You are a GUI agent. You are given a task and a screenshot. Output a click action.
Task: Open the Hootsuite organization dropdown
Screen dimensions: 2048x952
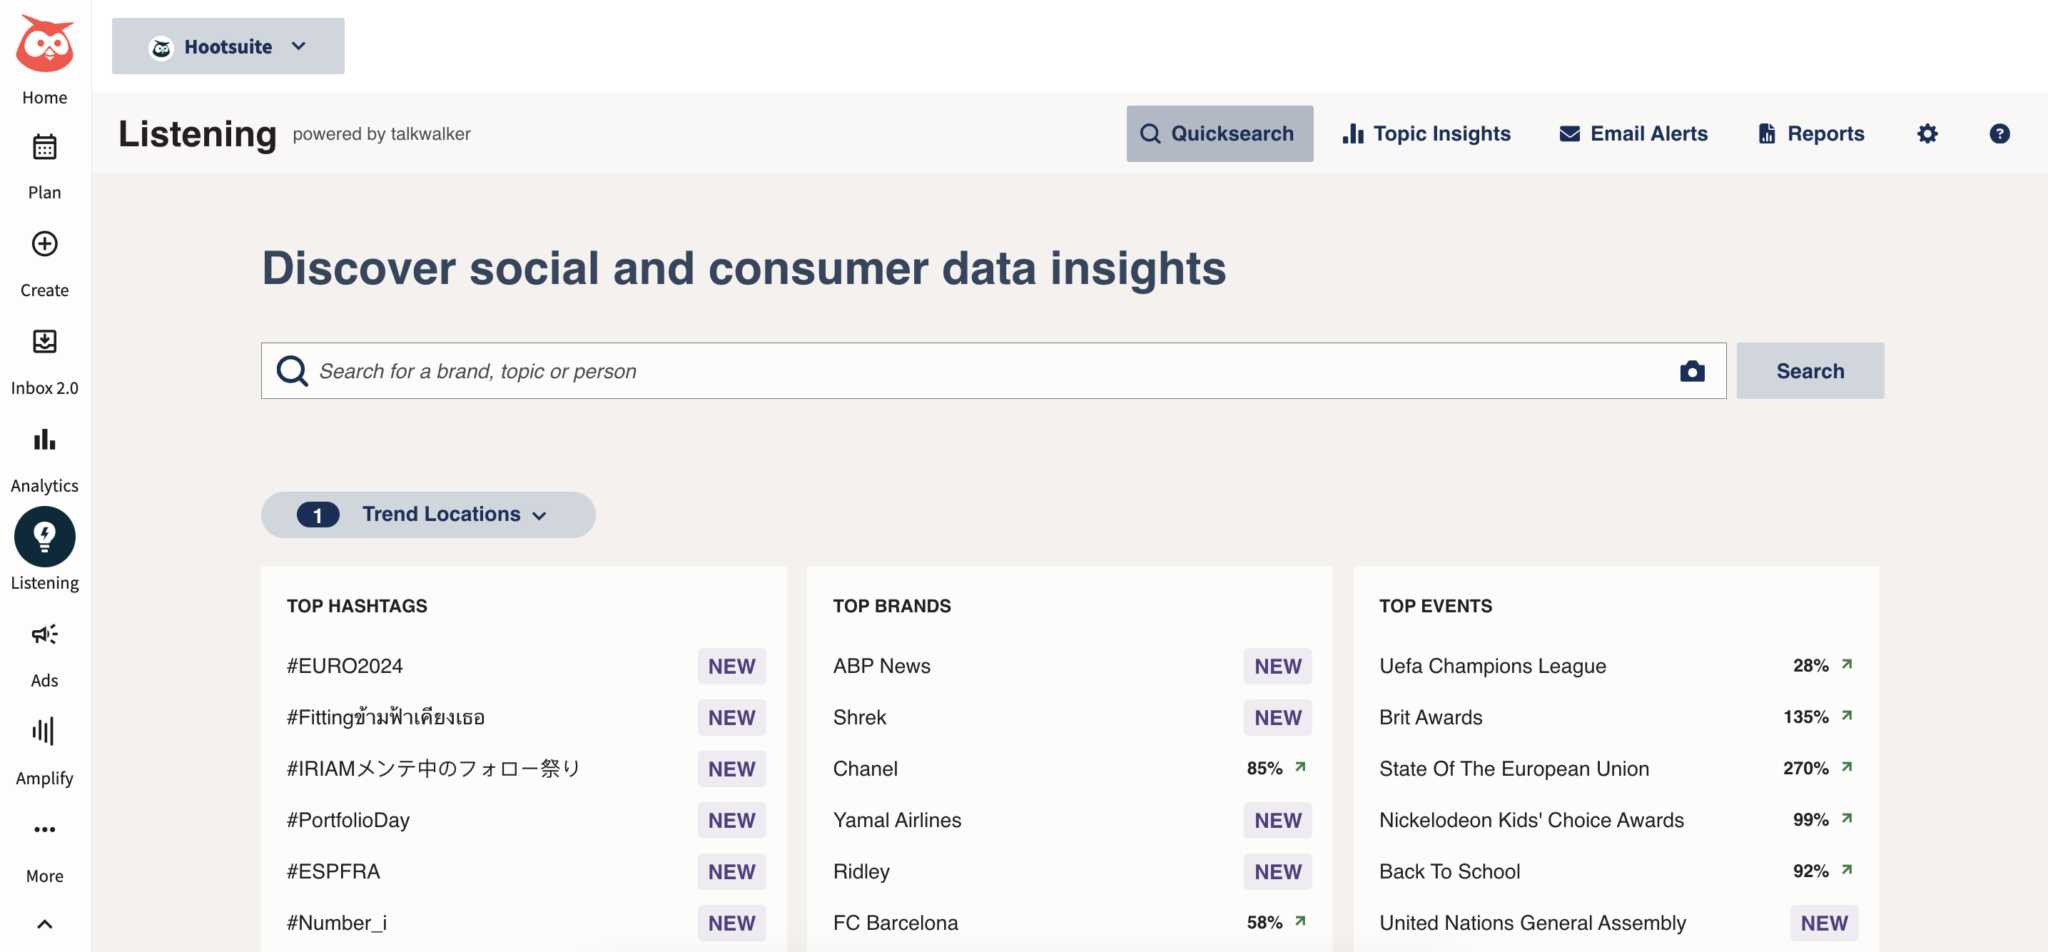[x=227, y=45]
